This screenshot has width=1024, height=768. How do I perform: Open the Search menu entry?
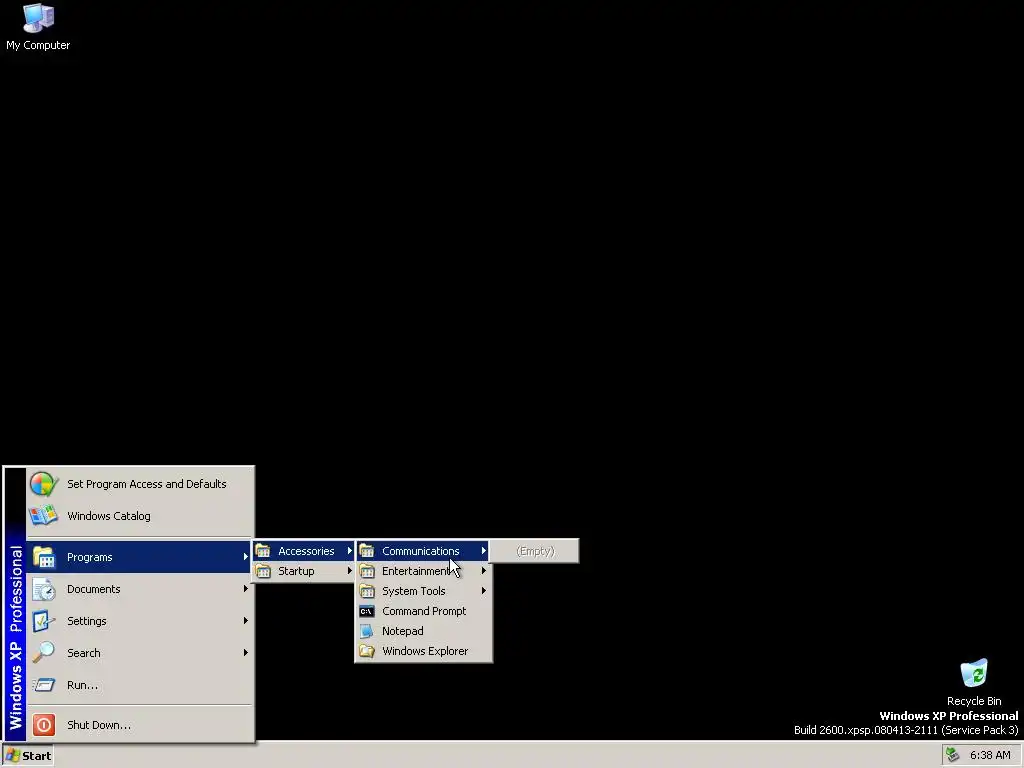(84, 653)
